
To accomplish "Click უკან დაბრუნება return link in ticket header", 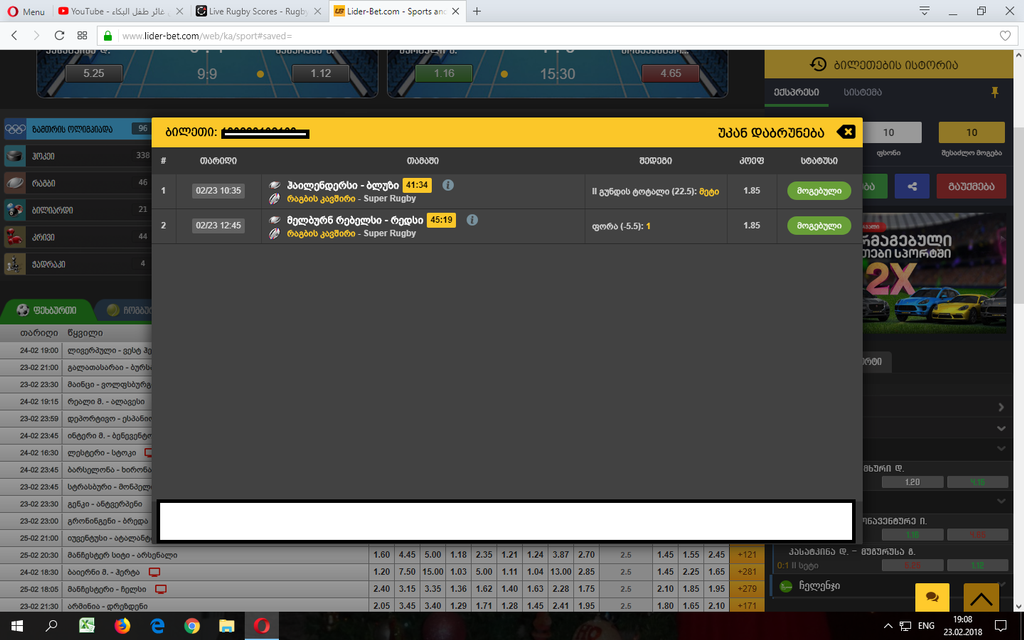I will (x=771, y=133).
